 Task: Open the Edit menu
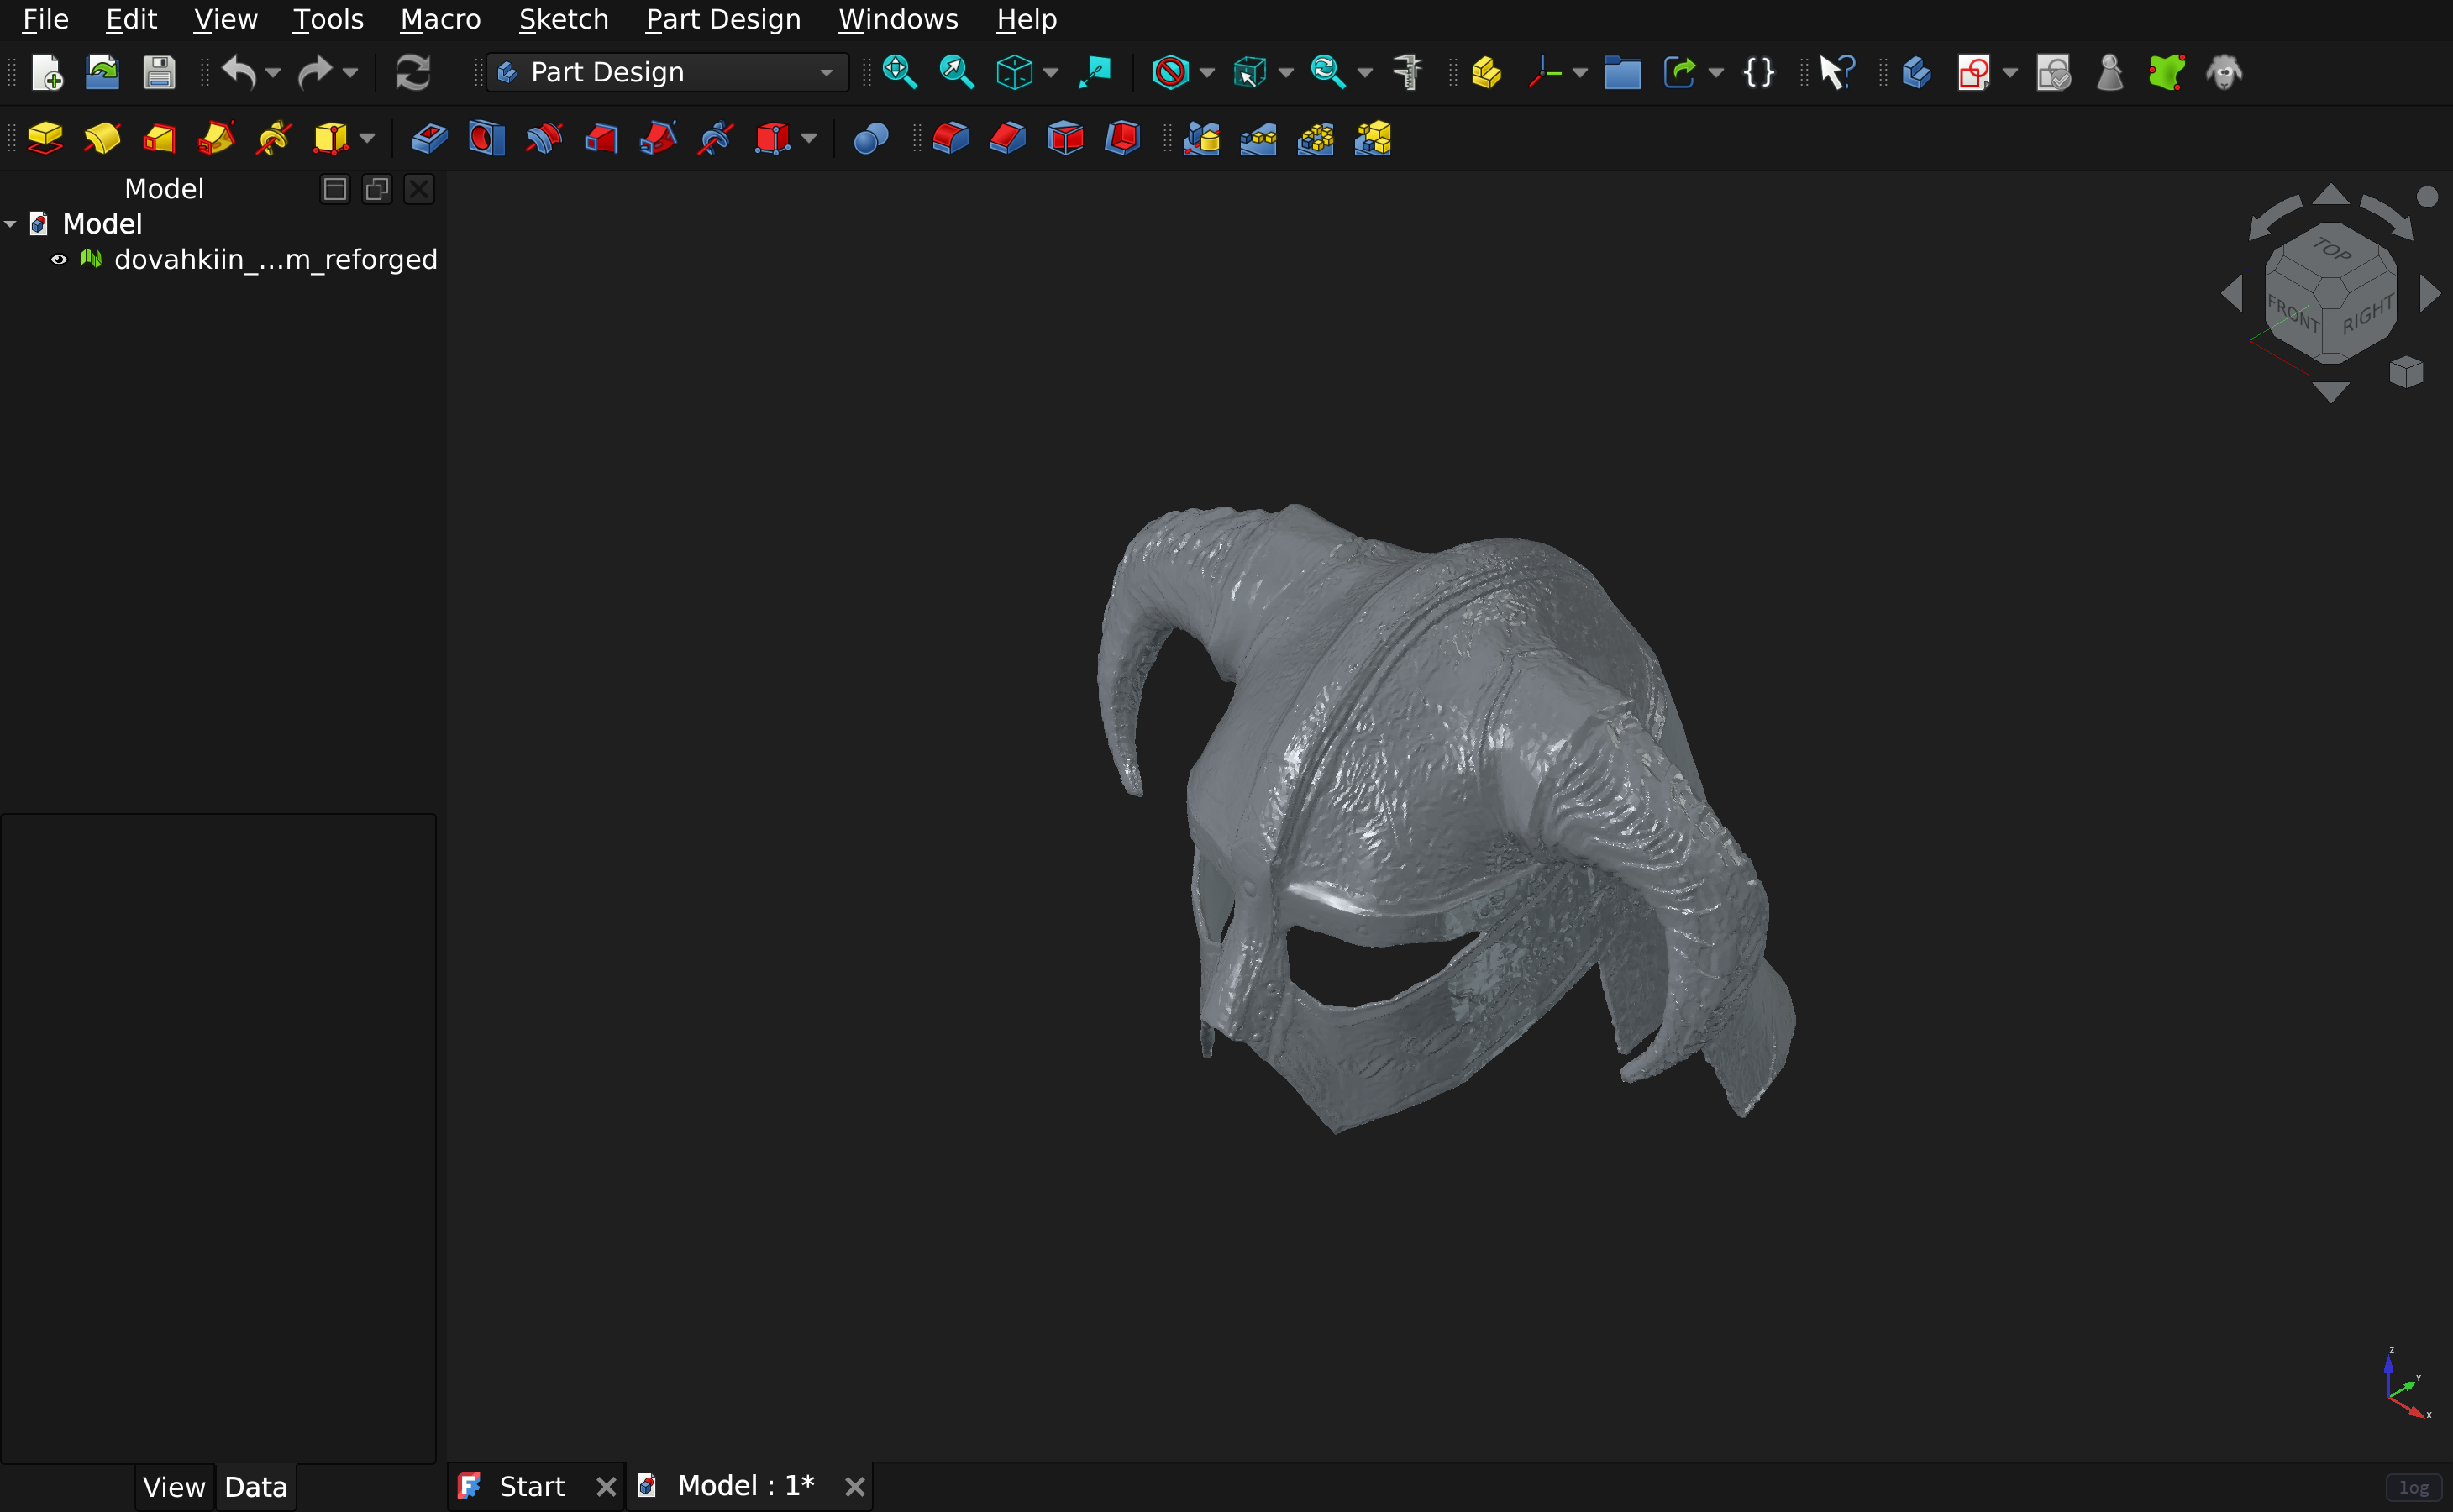tap(131, 19)
